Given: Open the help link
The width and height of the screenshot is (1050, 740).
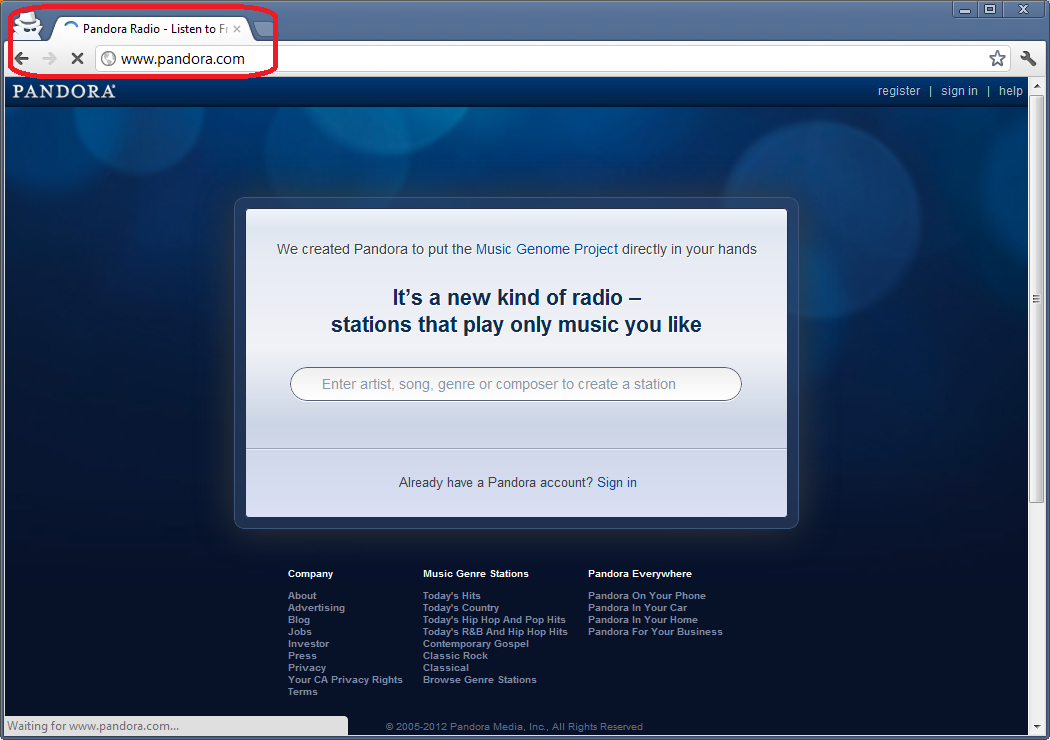Looking at the screenshot, I should click(1010, 91).
